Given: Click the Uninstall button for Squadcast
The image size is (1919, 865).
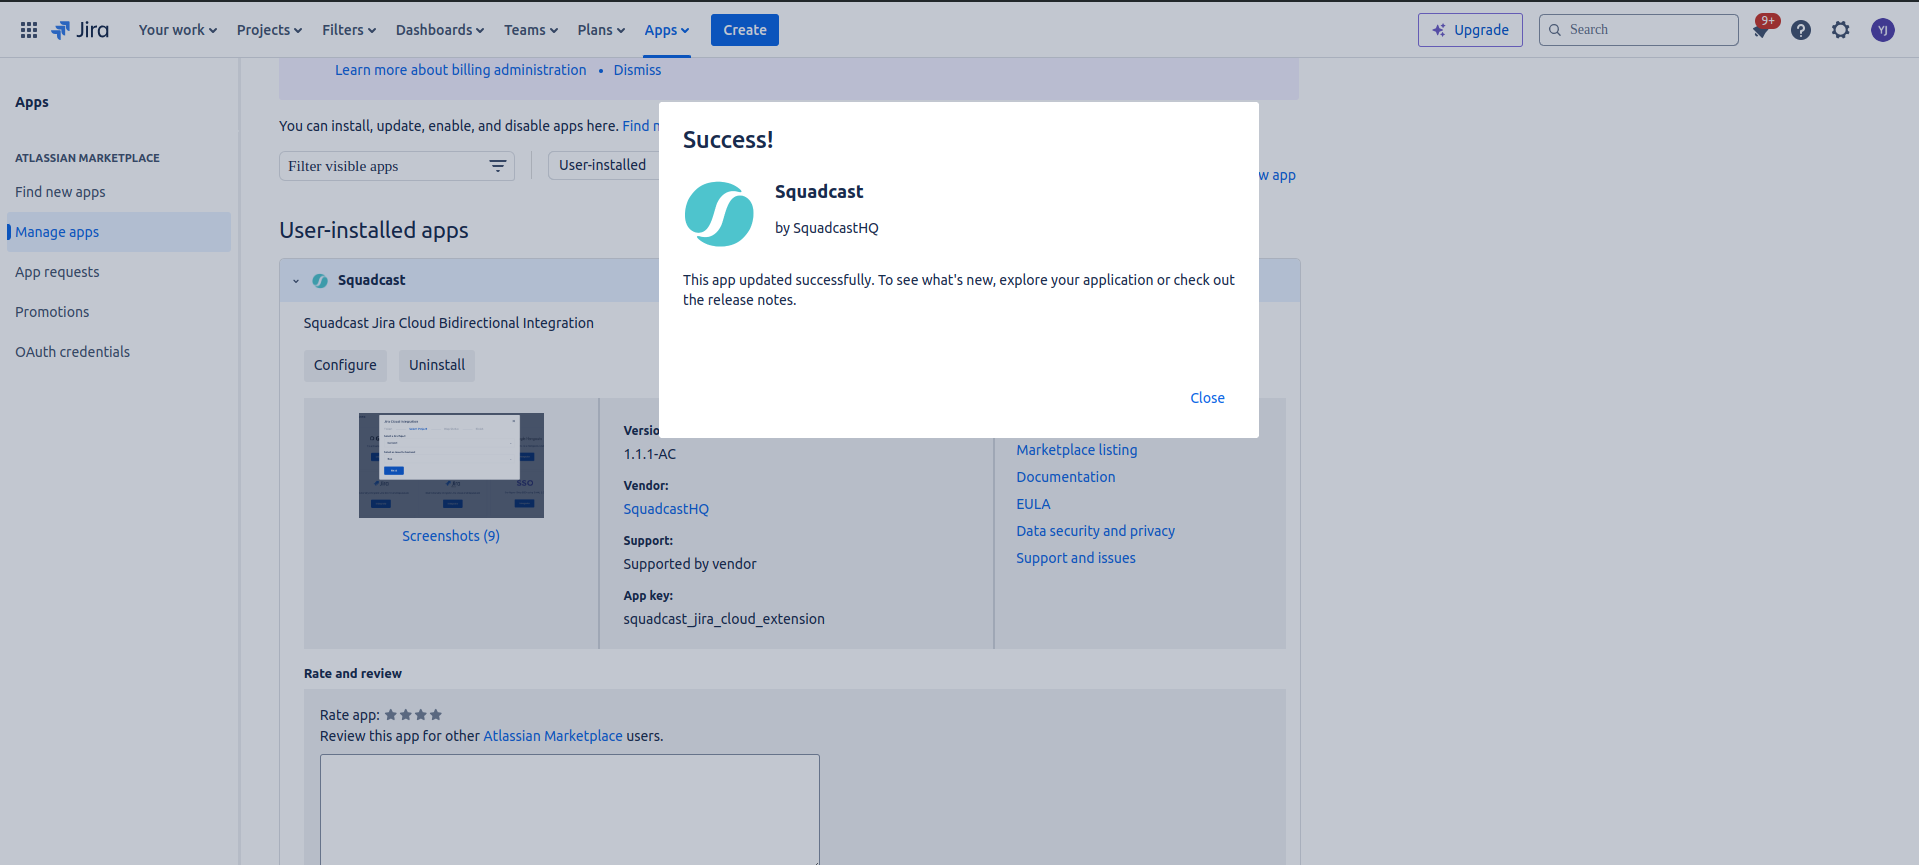Looking at the screenshot, I should [437, 365].
